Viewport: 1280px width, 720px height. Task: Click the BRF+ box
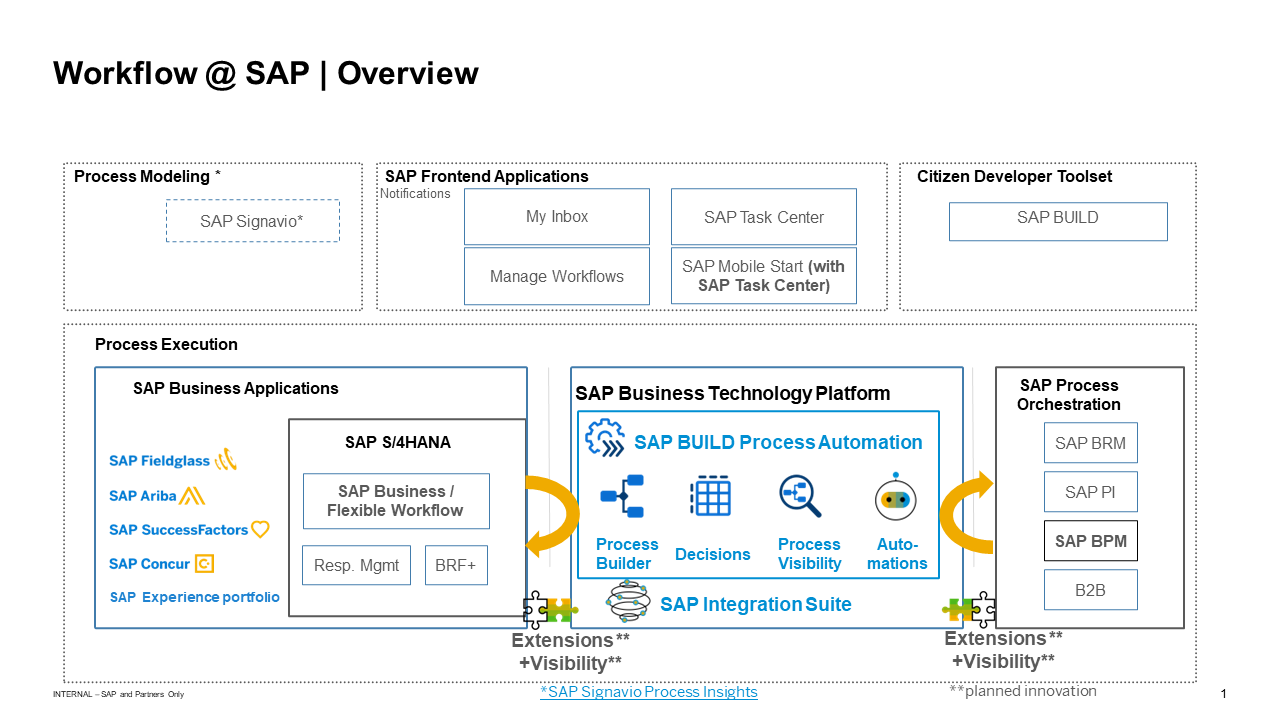(456, 566)
